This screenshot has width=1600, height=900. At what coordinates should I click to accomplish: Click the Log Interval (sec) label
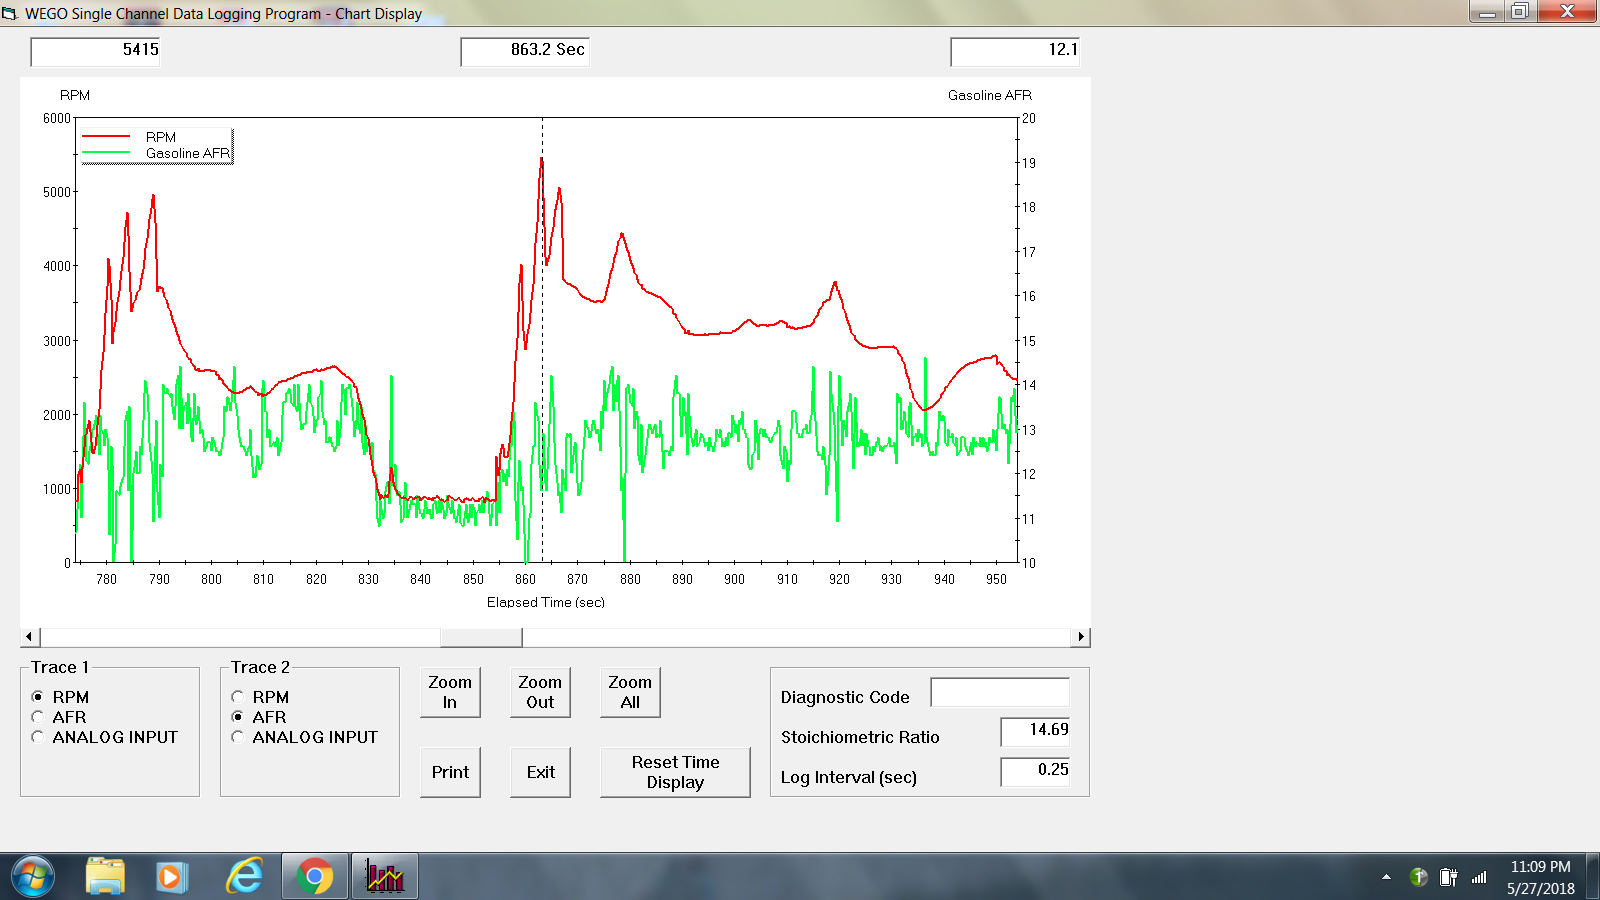(x=849, y=777)
